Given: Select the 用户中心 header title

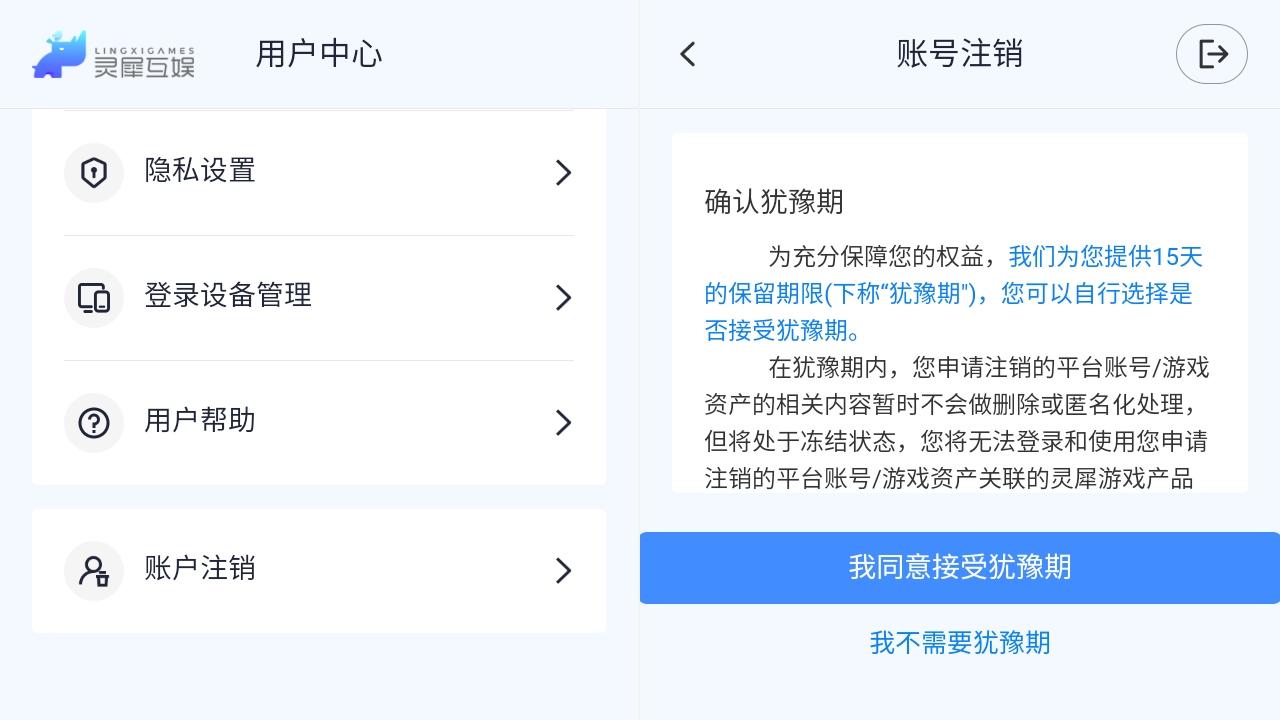Looking at the screenshot, I should click(x=318, y=55).
